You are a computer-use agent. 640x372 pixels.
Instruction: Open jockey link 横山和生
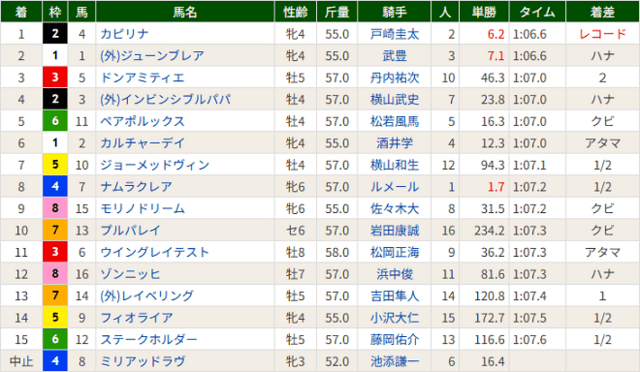[394, 165]
